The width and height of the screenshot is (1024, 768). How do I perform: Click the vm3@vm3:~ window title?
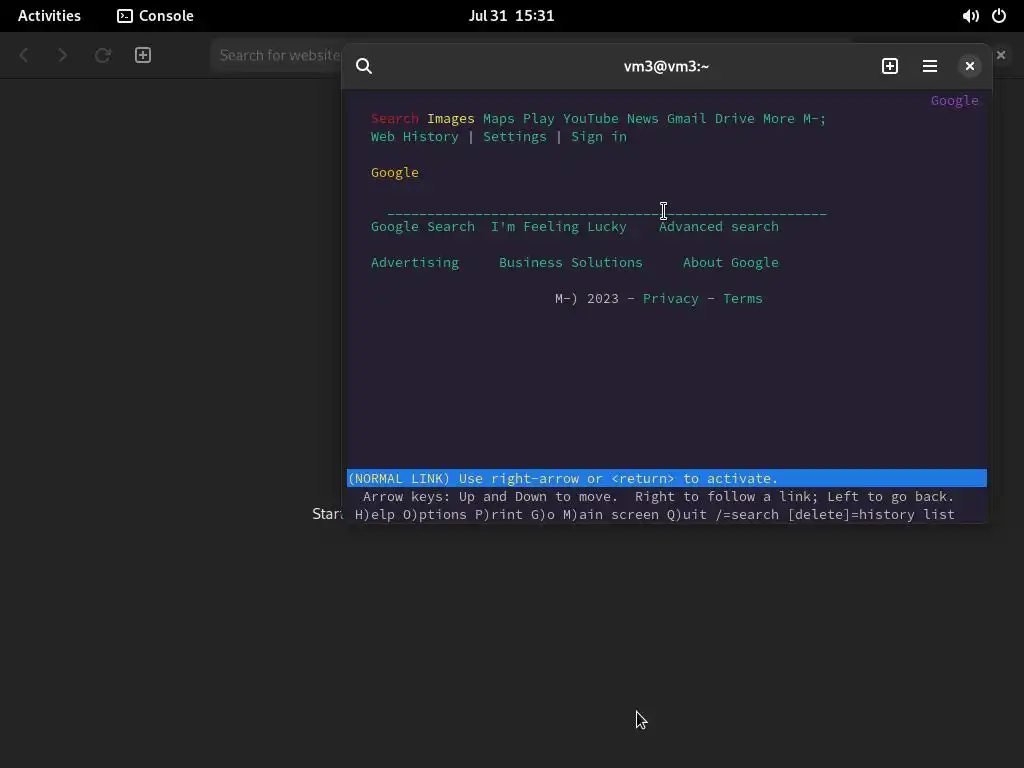[666, 66]
